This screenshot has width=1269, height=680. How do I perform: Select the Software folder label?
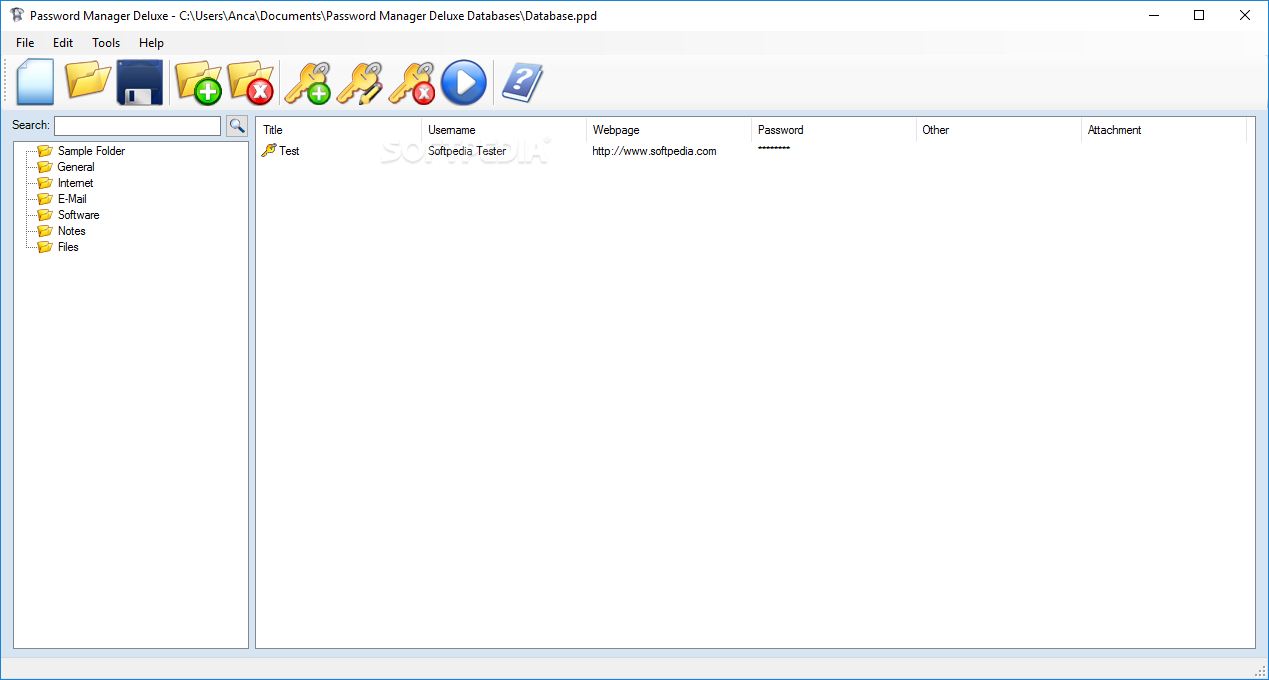pos(78,215)
